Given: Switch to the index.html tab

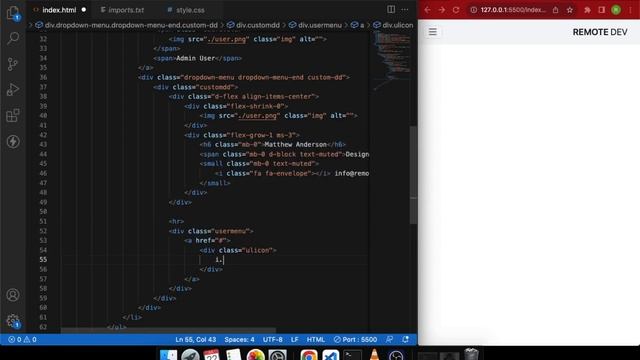Looking at the screenshot, I should coord(59,10).
